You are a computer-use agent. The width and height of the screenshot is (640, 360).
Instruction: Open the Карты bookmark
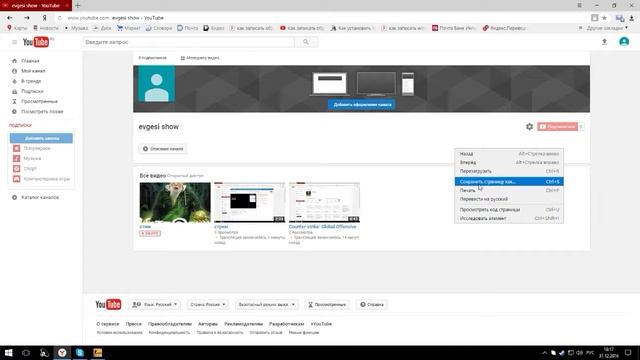(x=17, y=28)
